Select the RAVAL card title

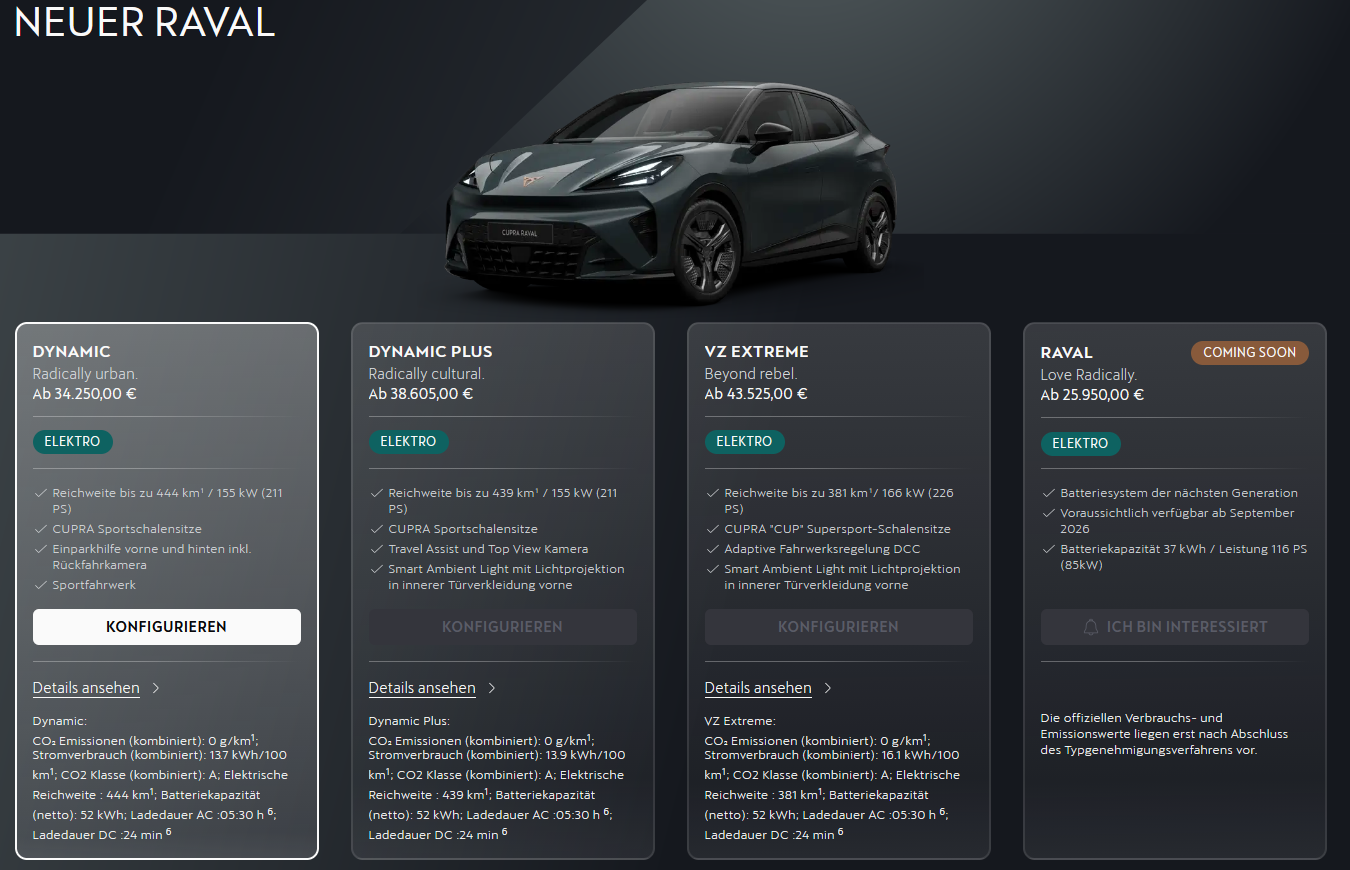(1067, 353)
